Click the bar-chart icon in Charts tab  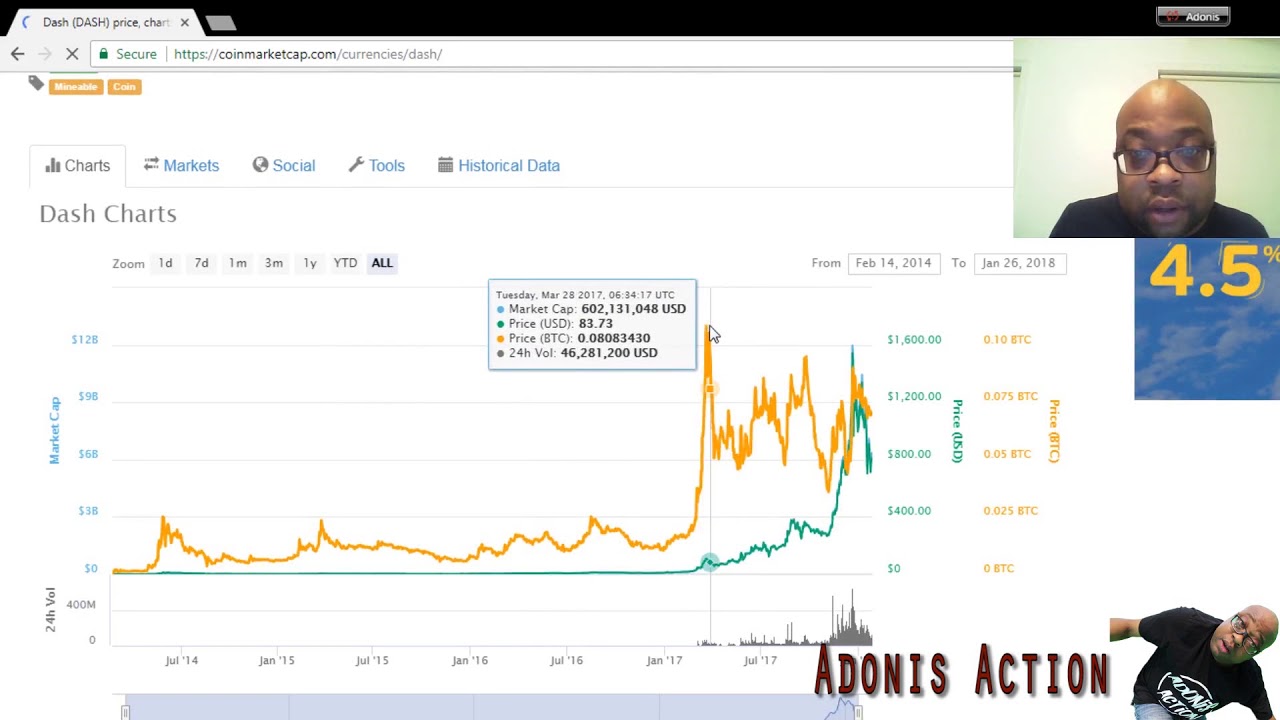tap(53, 165)
